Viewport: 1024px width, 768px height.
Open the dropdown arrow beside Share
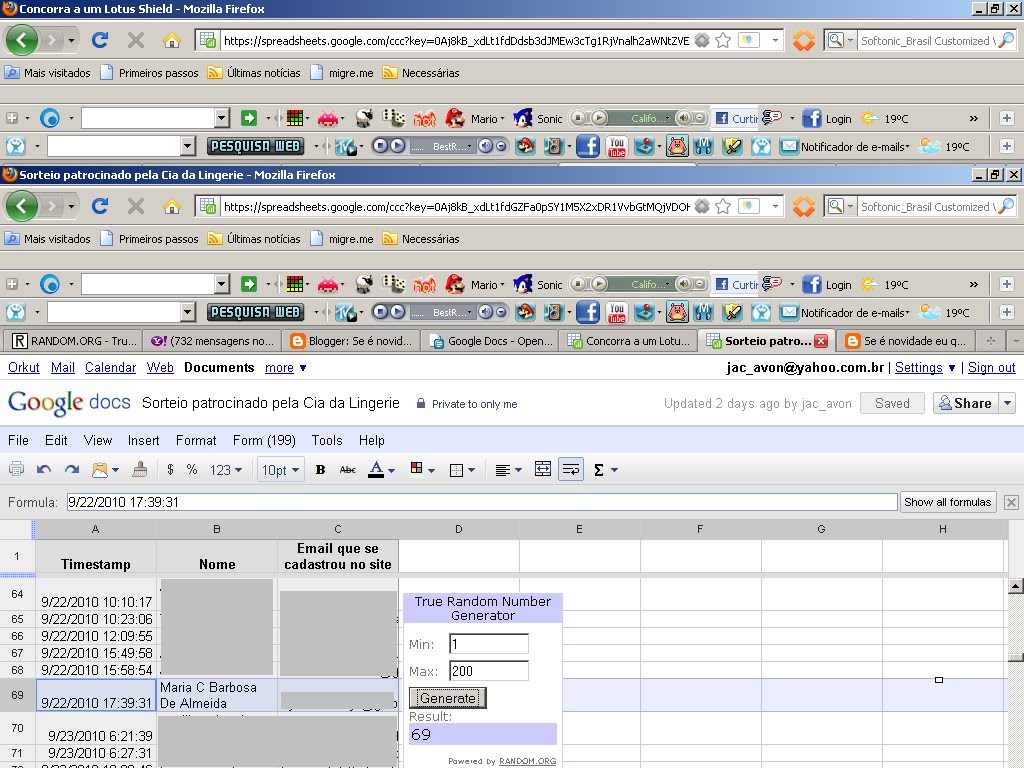(x=1008, y=403)
